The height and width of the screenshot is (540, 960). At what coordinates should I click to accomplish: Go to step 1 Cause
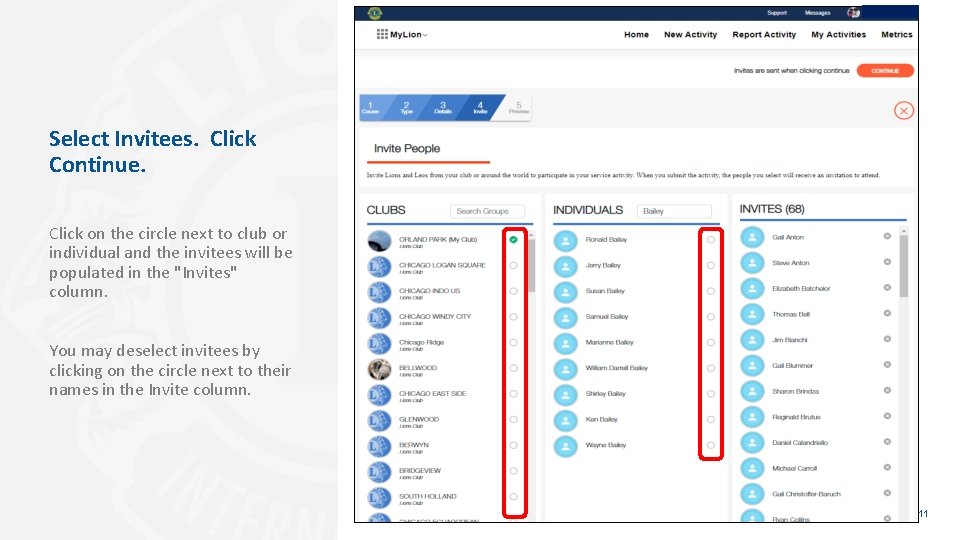[x=370, y=108]
